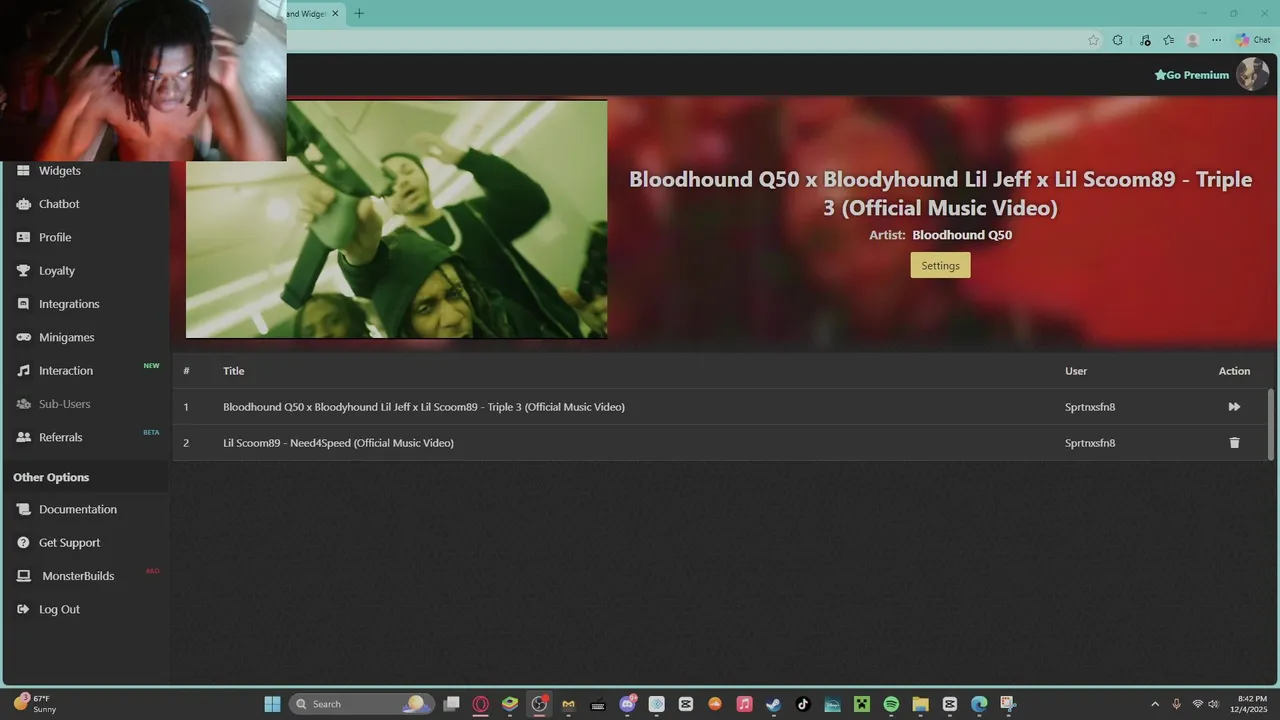This screenshot has height=720, width=1280.
Task: Open the browser favorites list icon
Action: tap(1168, 40)
